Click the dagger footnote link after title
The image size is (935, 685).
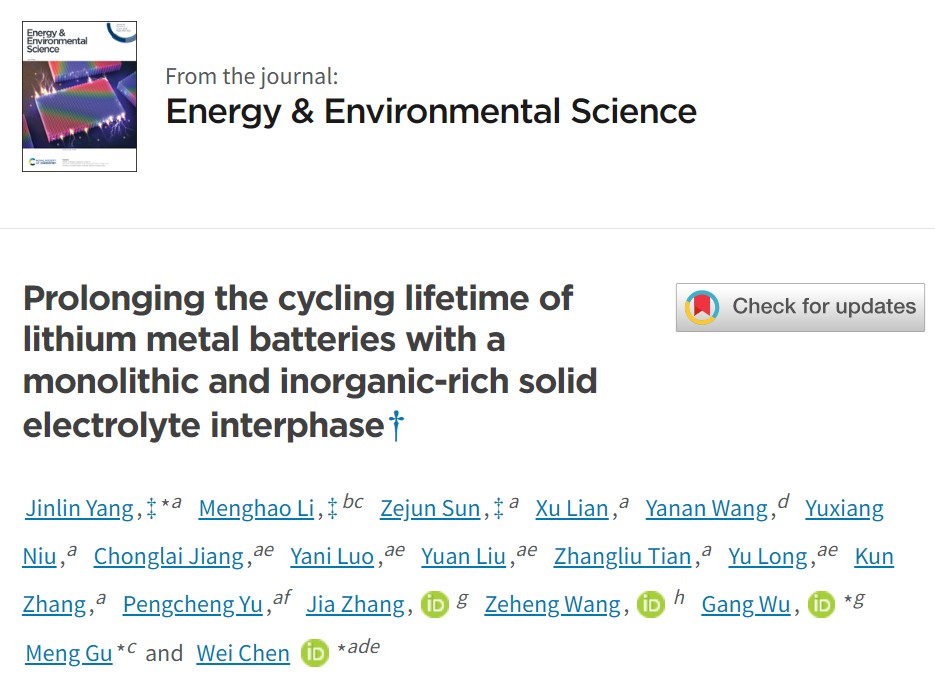(396, 426)
